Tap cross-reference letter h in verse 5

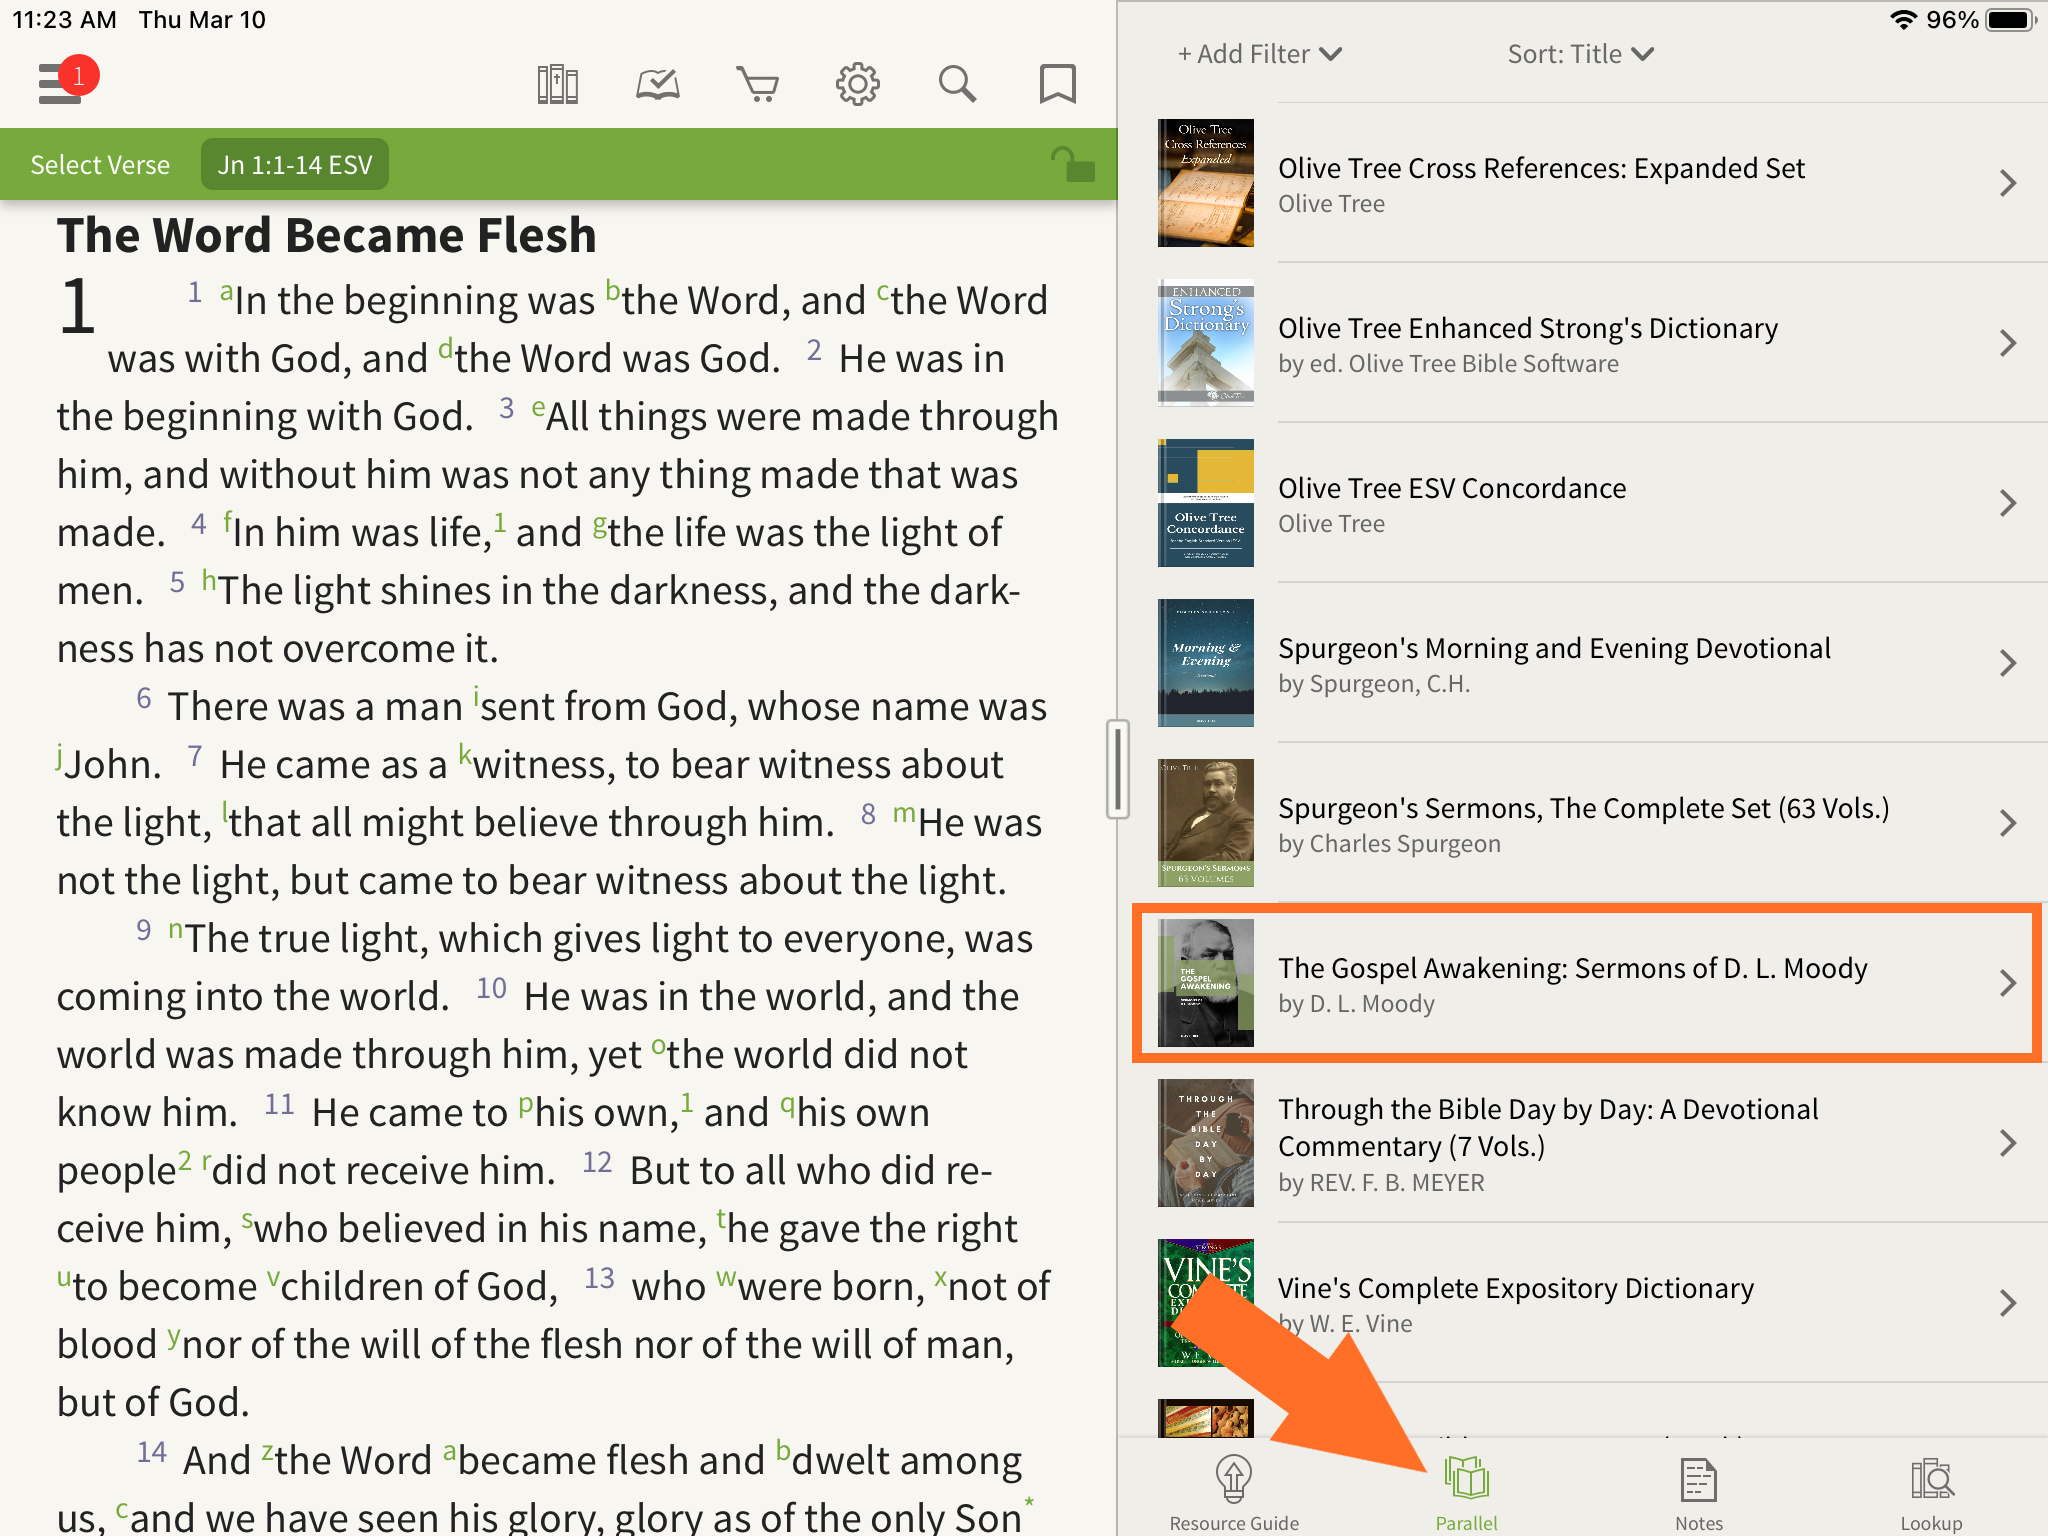tap(209, 580)
